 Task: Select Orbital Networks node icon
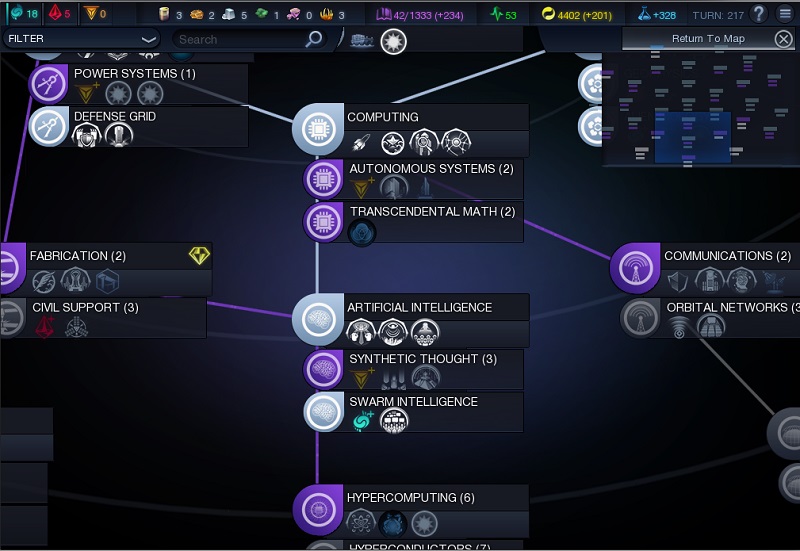[x=640, y=318]
